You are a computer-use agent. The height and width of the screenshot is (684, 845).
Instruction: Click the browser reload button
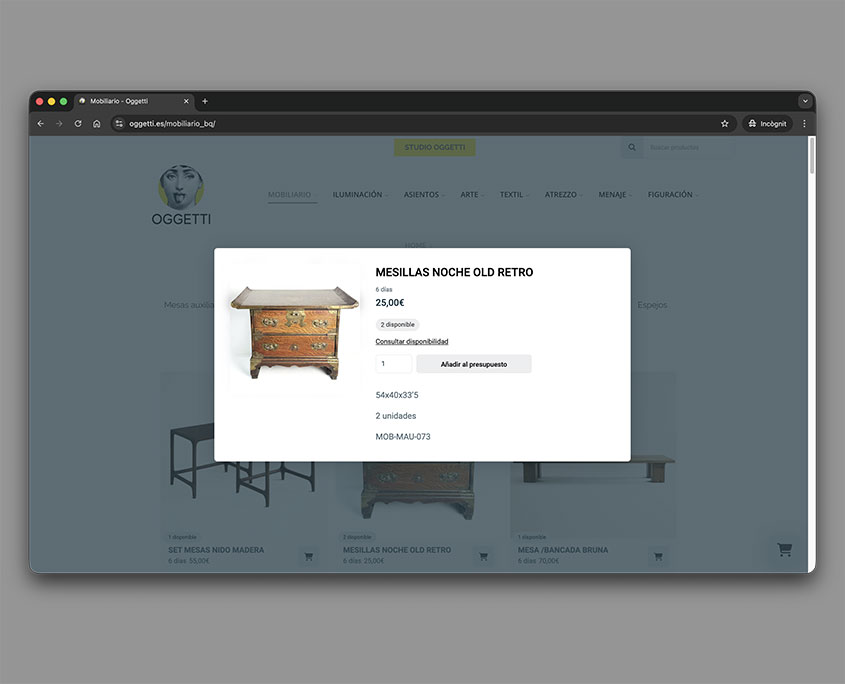[x=78, y=124]
